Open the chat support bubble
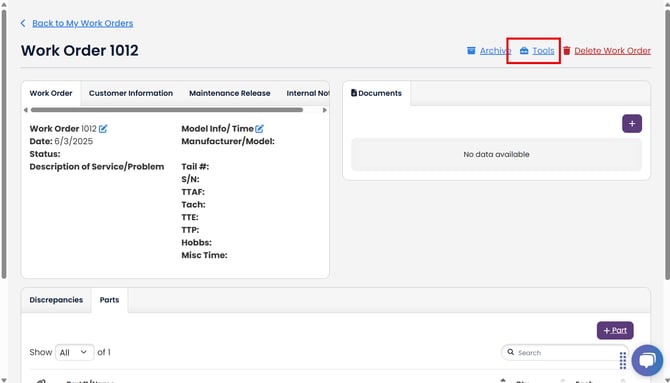 (647, 360)
